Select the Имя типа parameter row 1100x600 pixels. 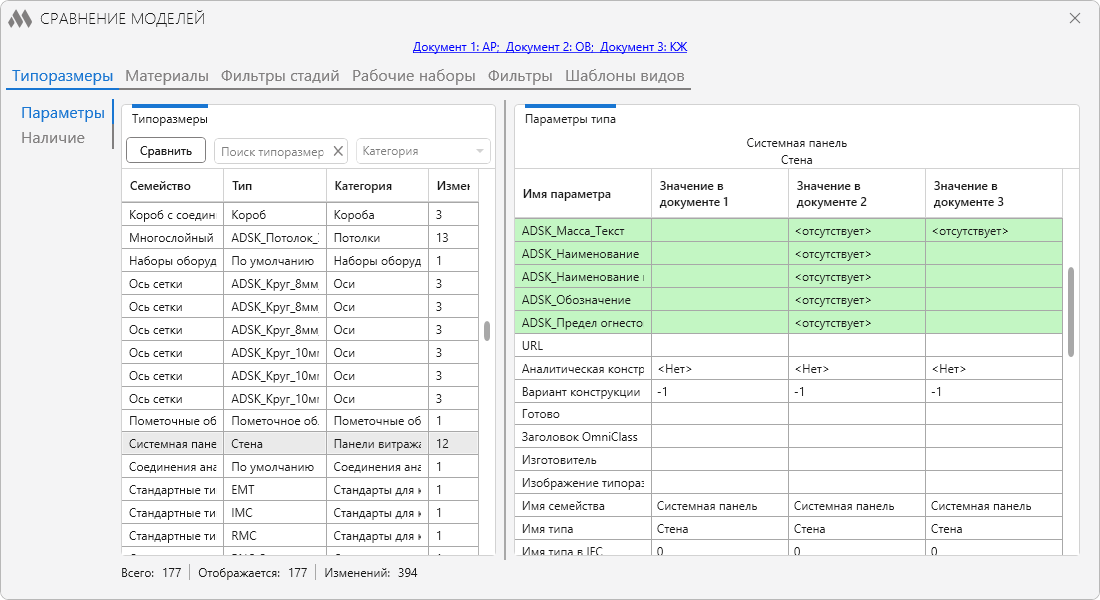(x=789, y=529)
